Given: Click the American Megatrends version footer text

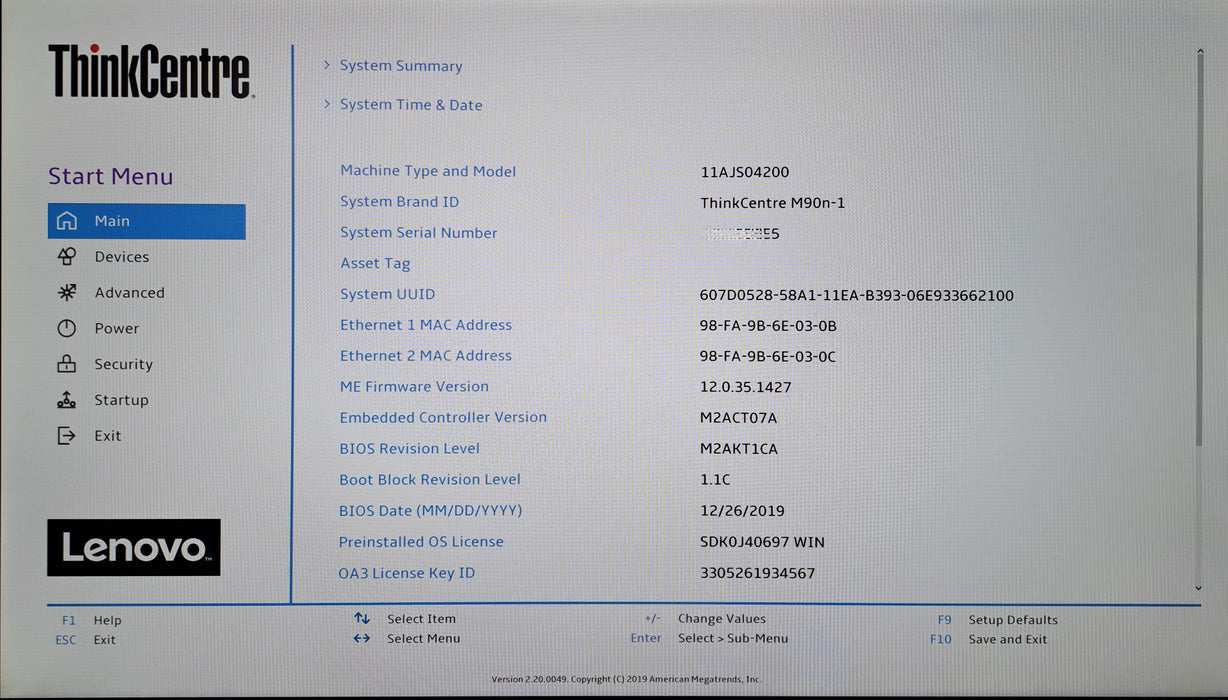Looking at the screenshot, I should [x=626, y=680].
